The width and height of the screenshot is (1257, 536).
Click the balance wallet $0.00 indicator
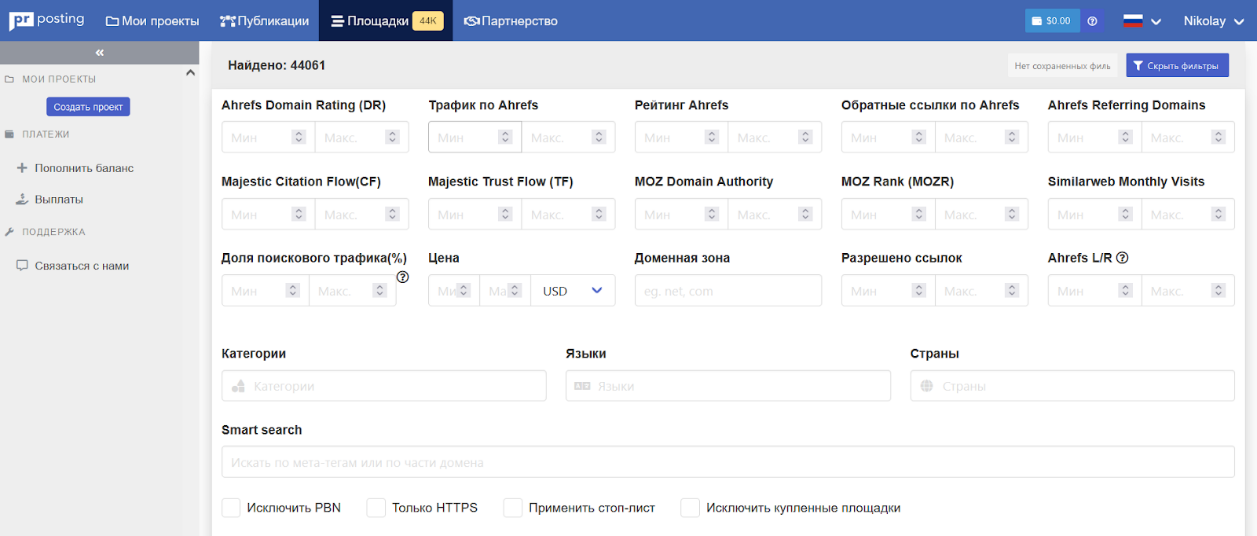click(x=1052, y=21)
